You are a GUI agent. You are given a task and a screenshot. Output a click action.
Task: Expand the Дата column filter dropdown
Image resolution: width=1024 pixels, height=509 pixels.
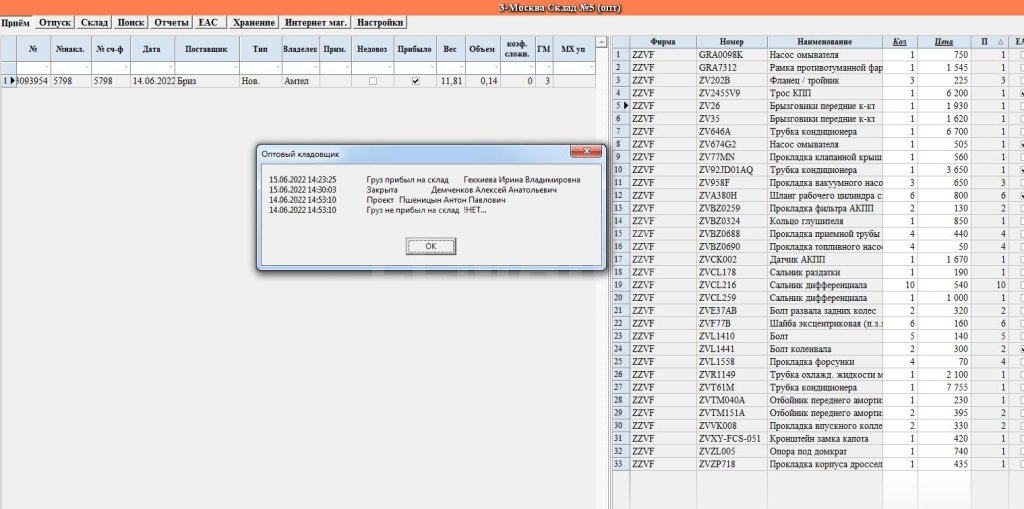[x=170, y=67]
